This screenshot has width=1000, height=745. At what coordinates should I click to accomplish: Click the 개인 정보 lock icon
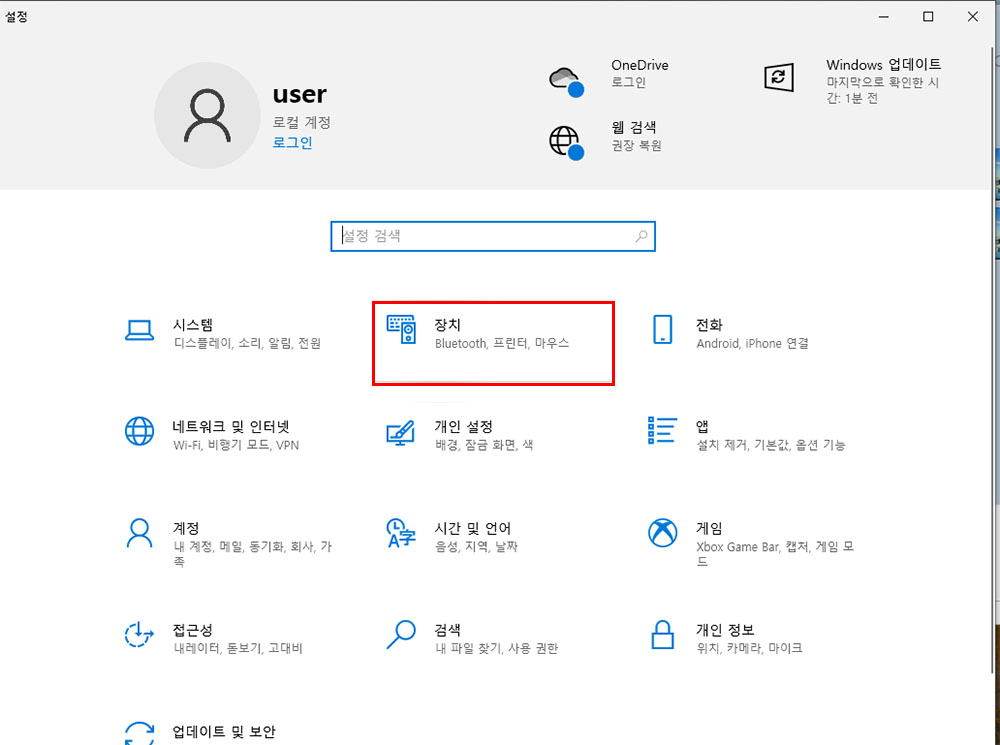[x=663, y=635]
